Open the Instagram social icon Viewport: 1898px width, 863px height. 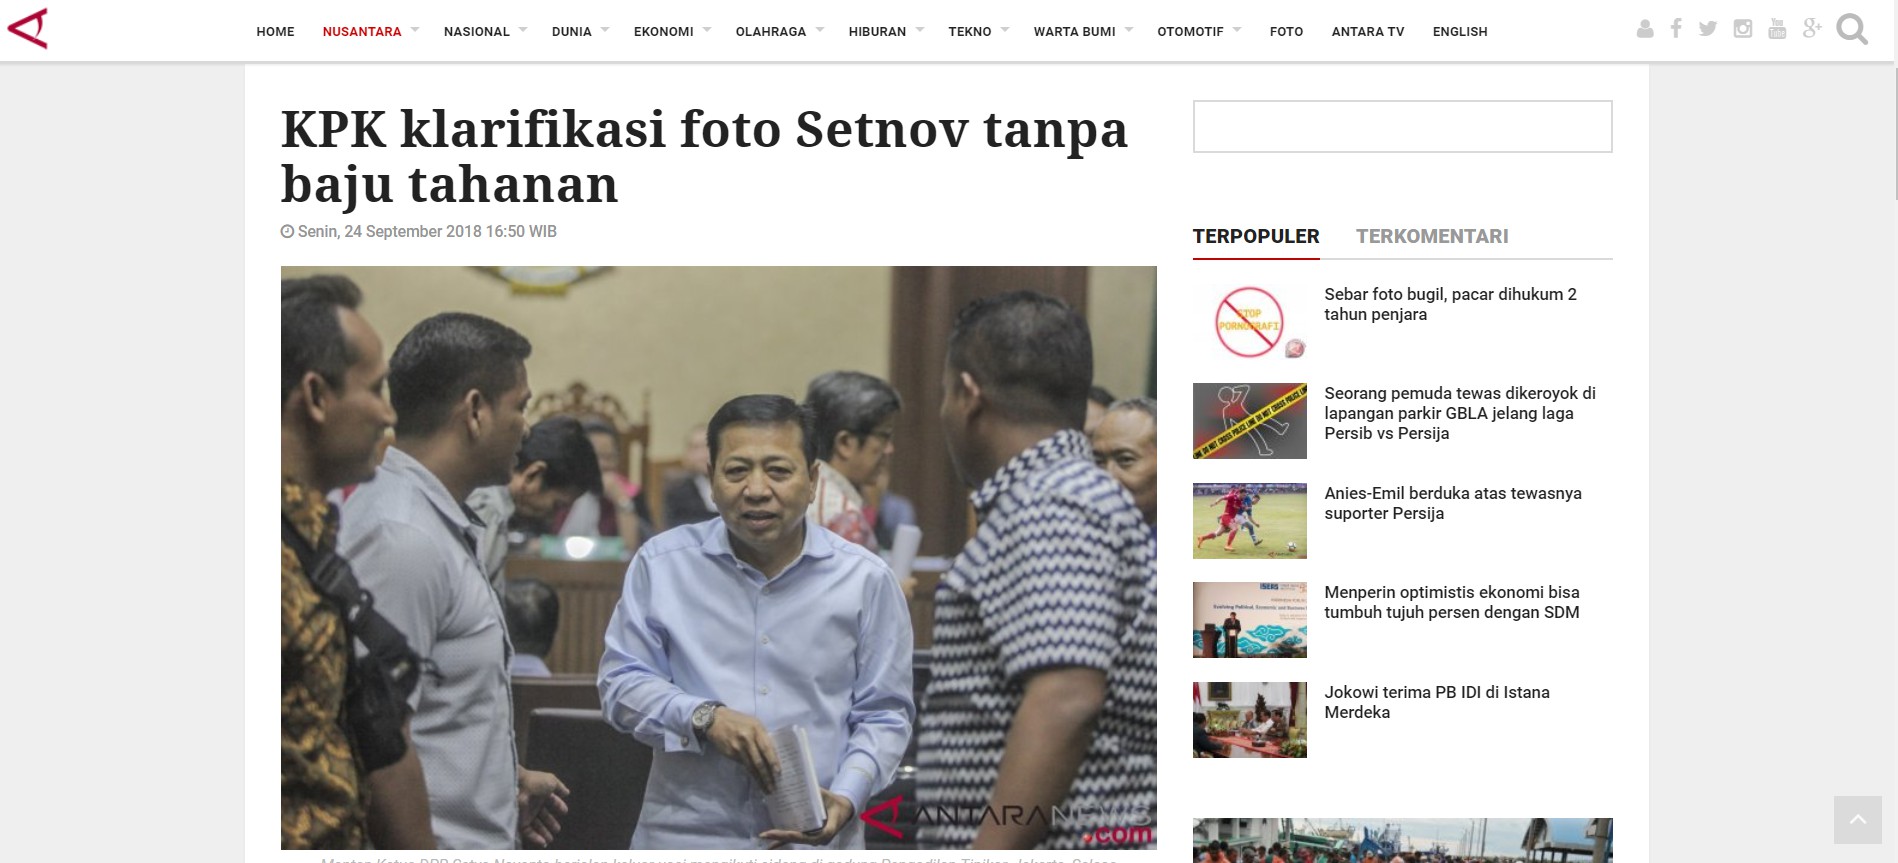1743,29
